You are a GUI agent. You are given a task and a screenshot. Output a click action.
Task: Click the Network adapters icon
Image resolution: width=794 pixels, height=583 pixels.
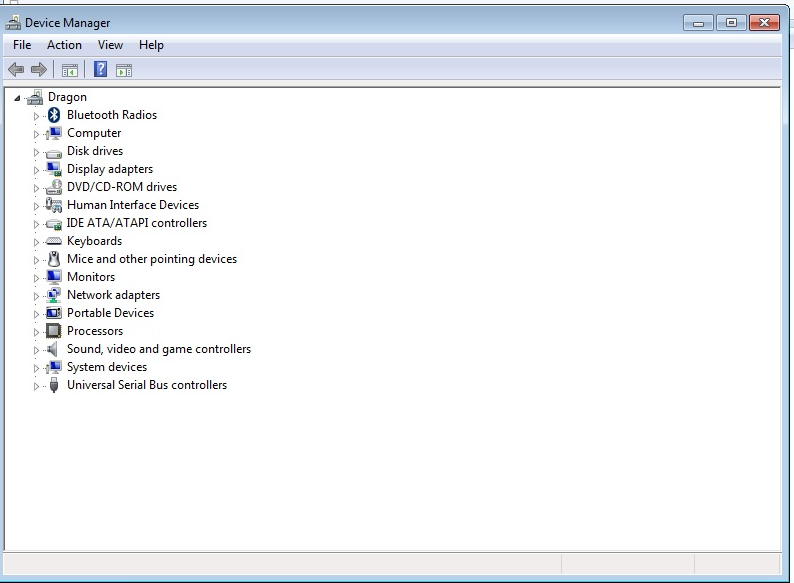coord(54,295)
